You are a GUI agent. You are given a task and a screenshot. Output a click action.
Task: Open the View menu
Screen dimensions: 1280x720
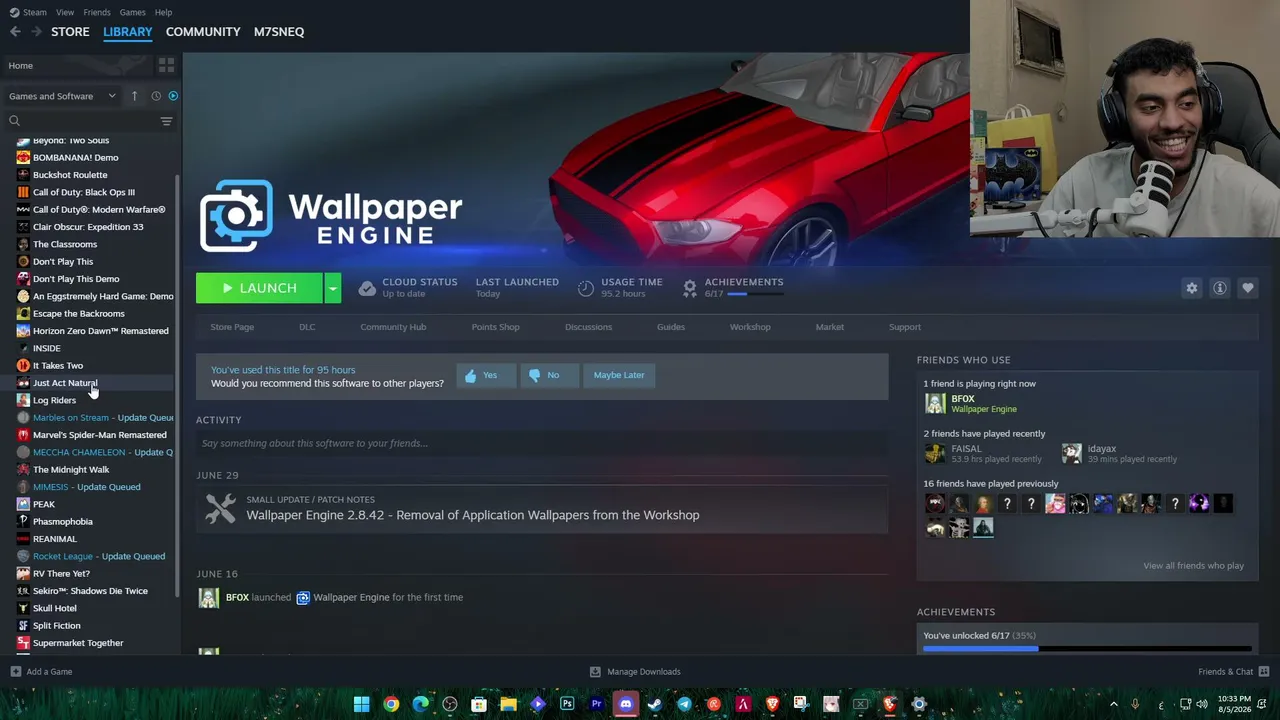(65, 12)
